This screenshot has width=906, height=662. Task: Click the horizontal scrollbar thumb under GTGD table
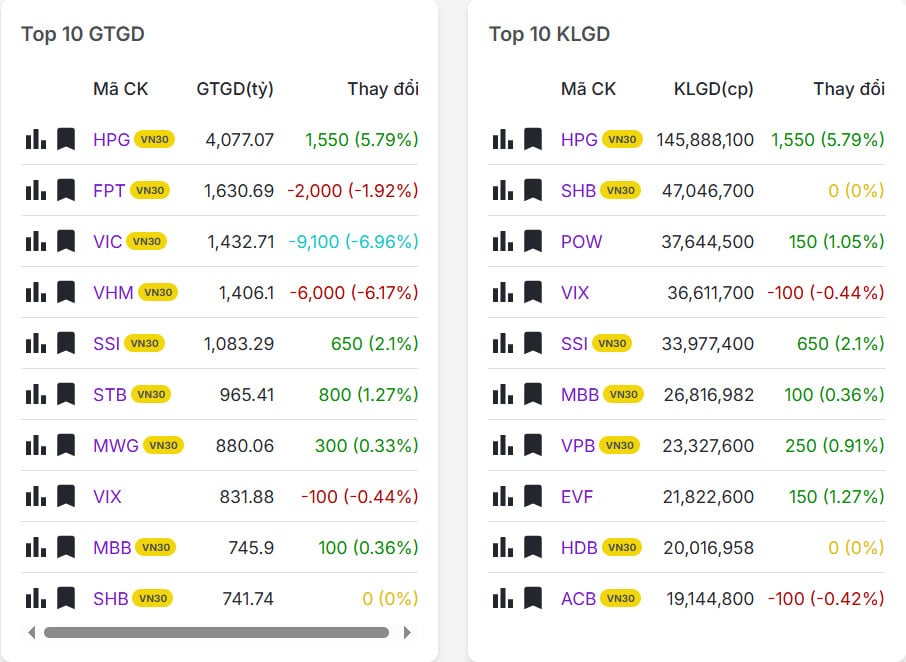coord(216,632)
